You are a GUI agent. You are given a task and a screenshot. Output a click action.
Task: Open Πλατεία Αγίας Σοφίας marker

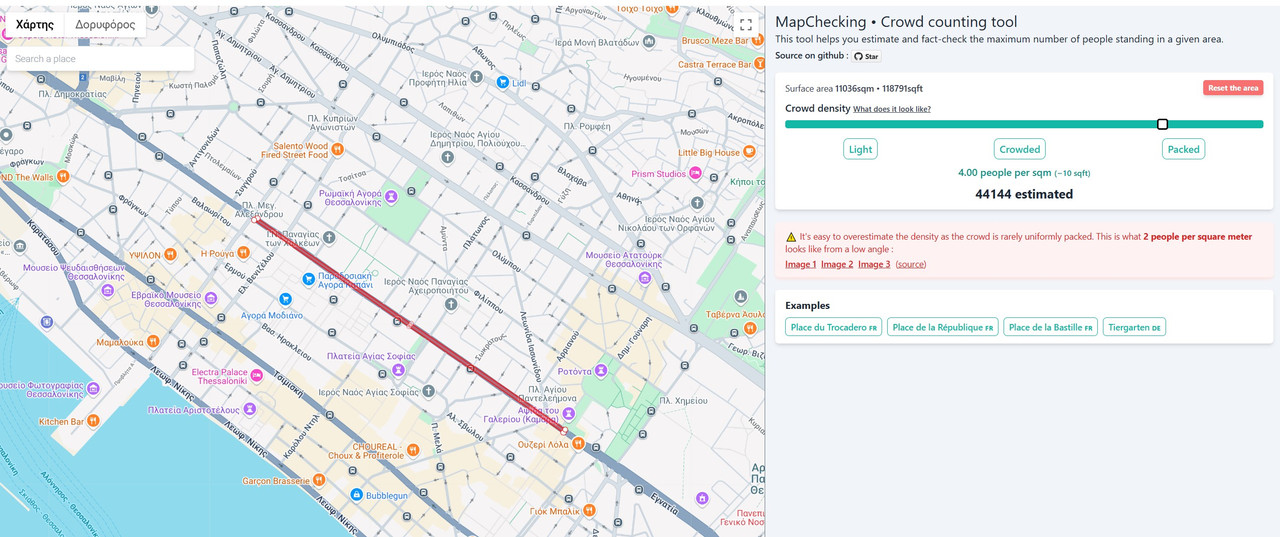click(398, 369)
